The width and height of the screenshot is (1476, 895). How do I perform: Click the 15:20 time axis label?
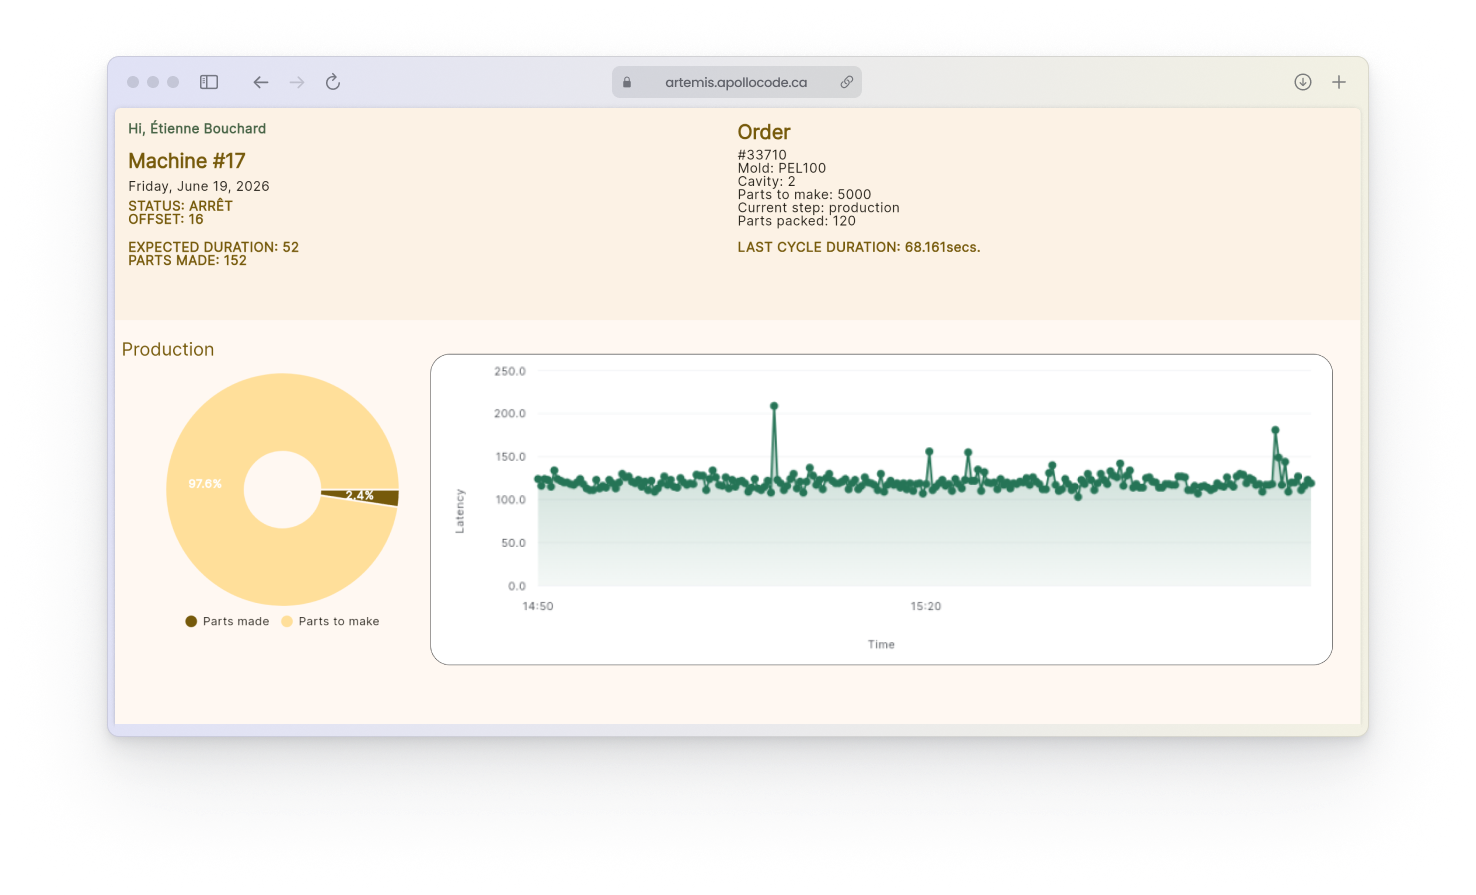click(926, 606)
